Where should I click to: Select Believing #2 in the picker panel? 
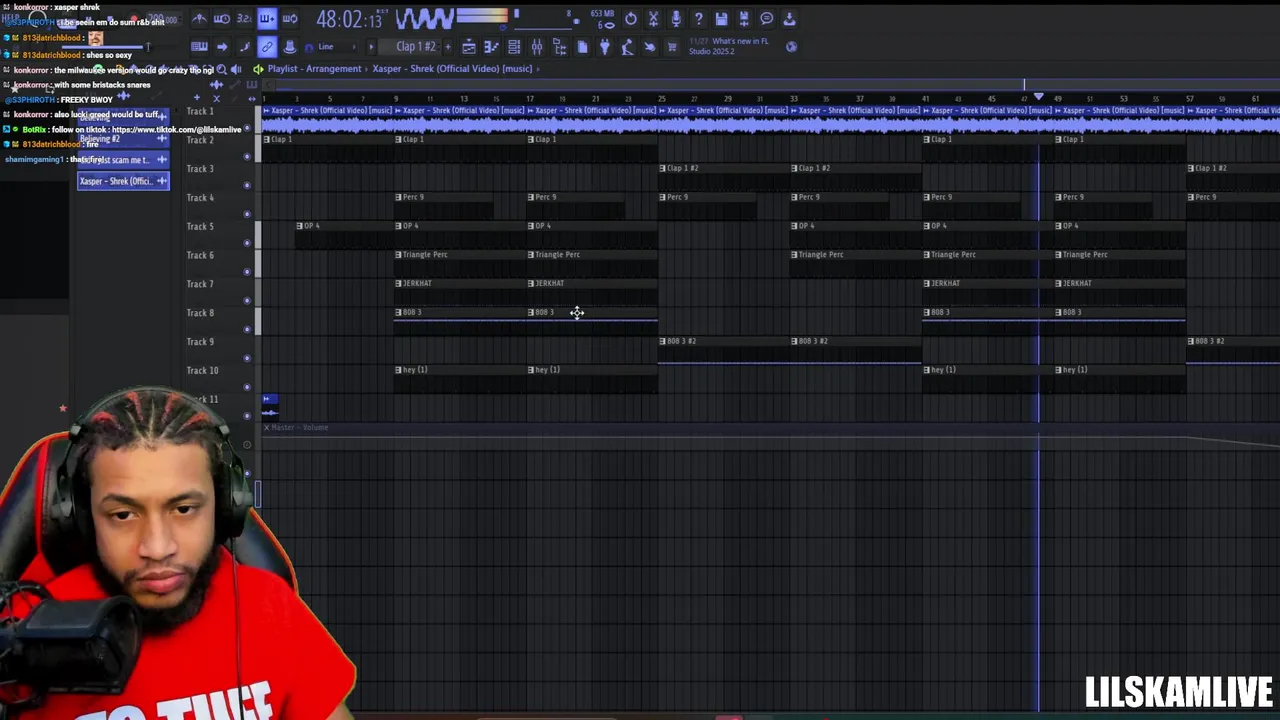click(x=123, y=139)
